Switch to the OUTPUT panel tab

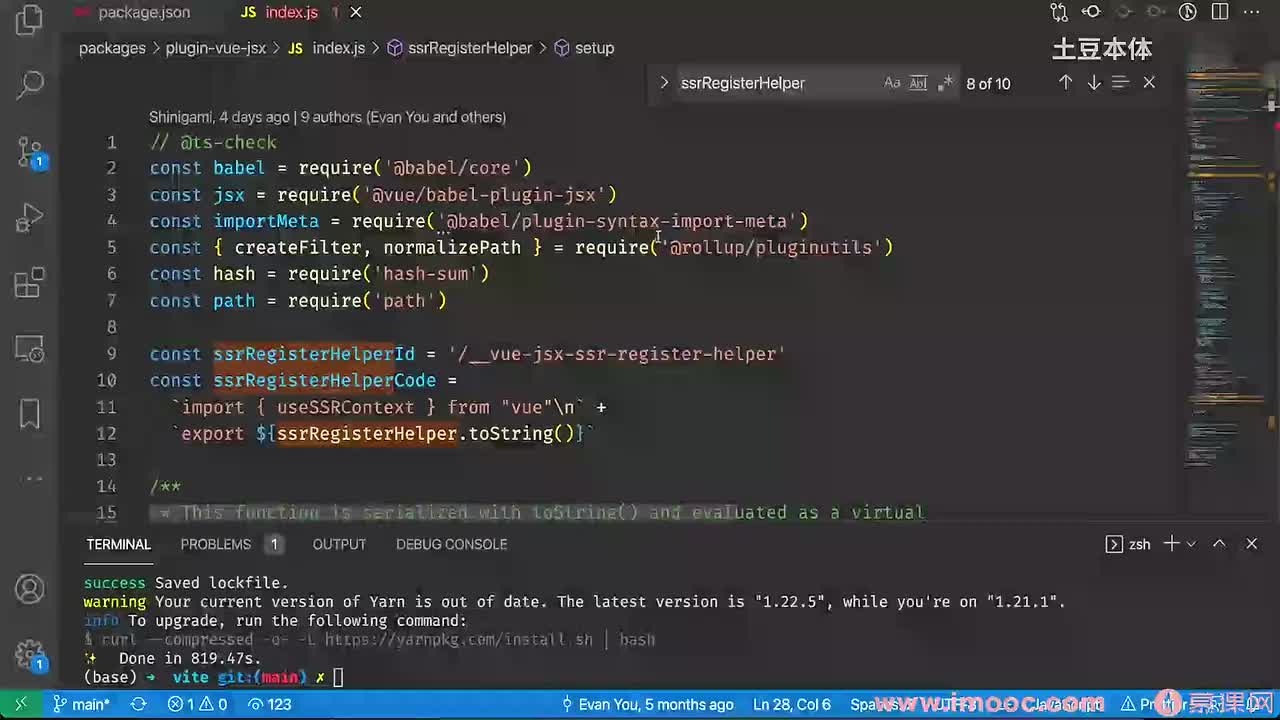click(339, 544)
